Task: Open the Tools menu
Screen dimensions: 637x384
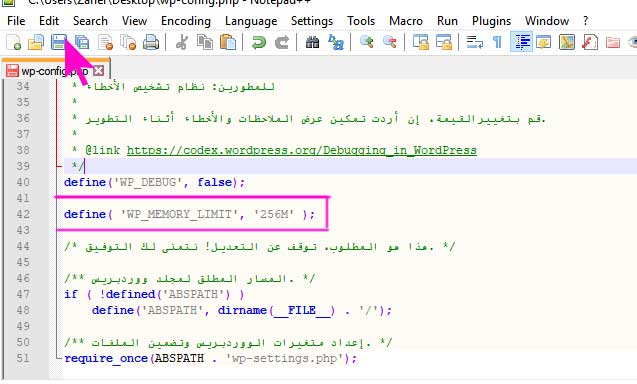Action: [x=361, y=21]
